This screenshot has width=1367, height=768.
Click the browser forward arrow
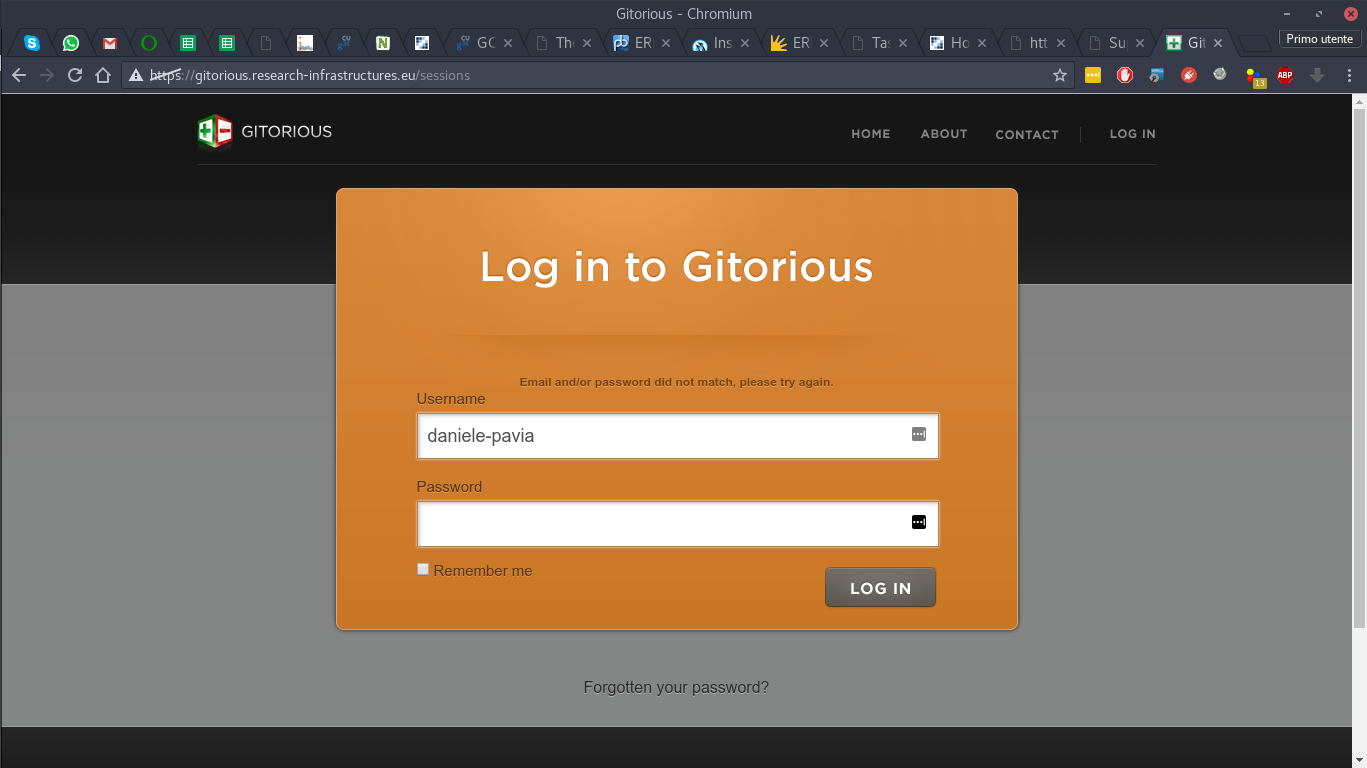47,75
